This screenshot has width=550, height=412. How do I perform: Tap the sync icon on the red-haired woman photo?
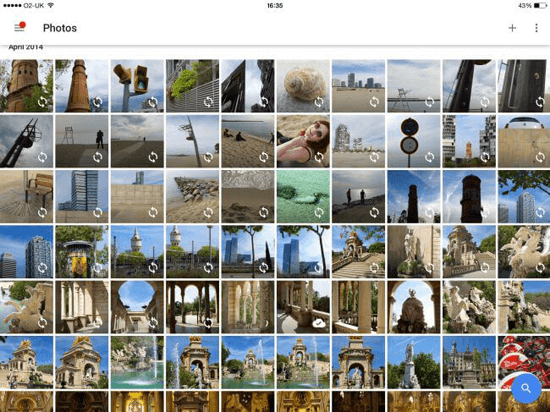pos(318,157)
